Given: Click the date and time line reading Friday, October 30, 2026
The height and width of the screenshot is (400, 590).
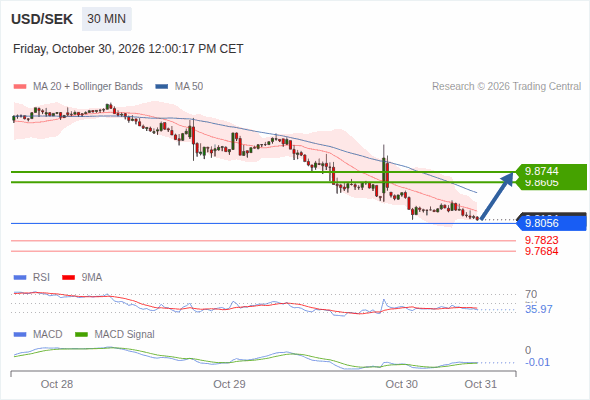Looking at the screenshot, I should [128, 49].
